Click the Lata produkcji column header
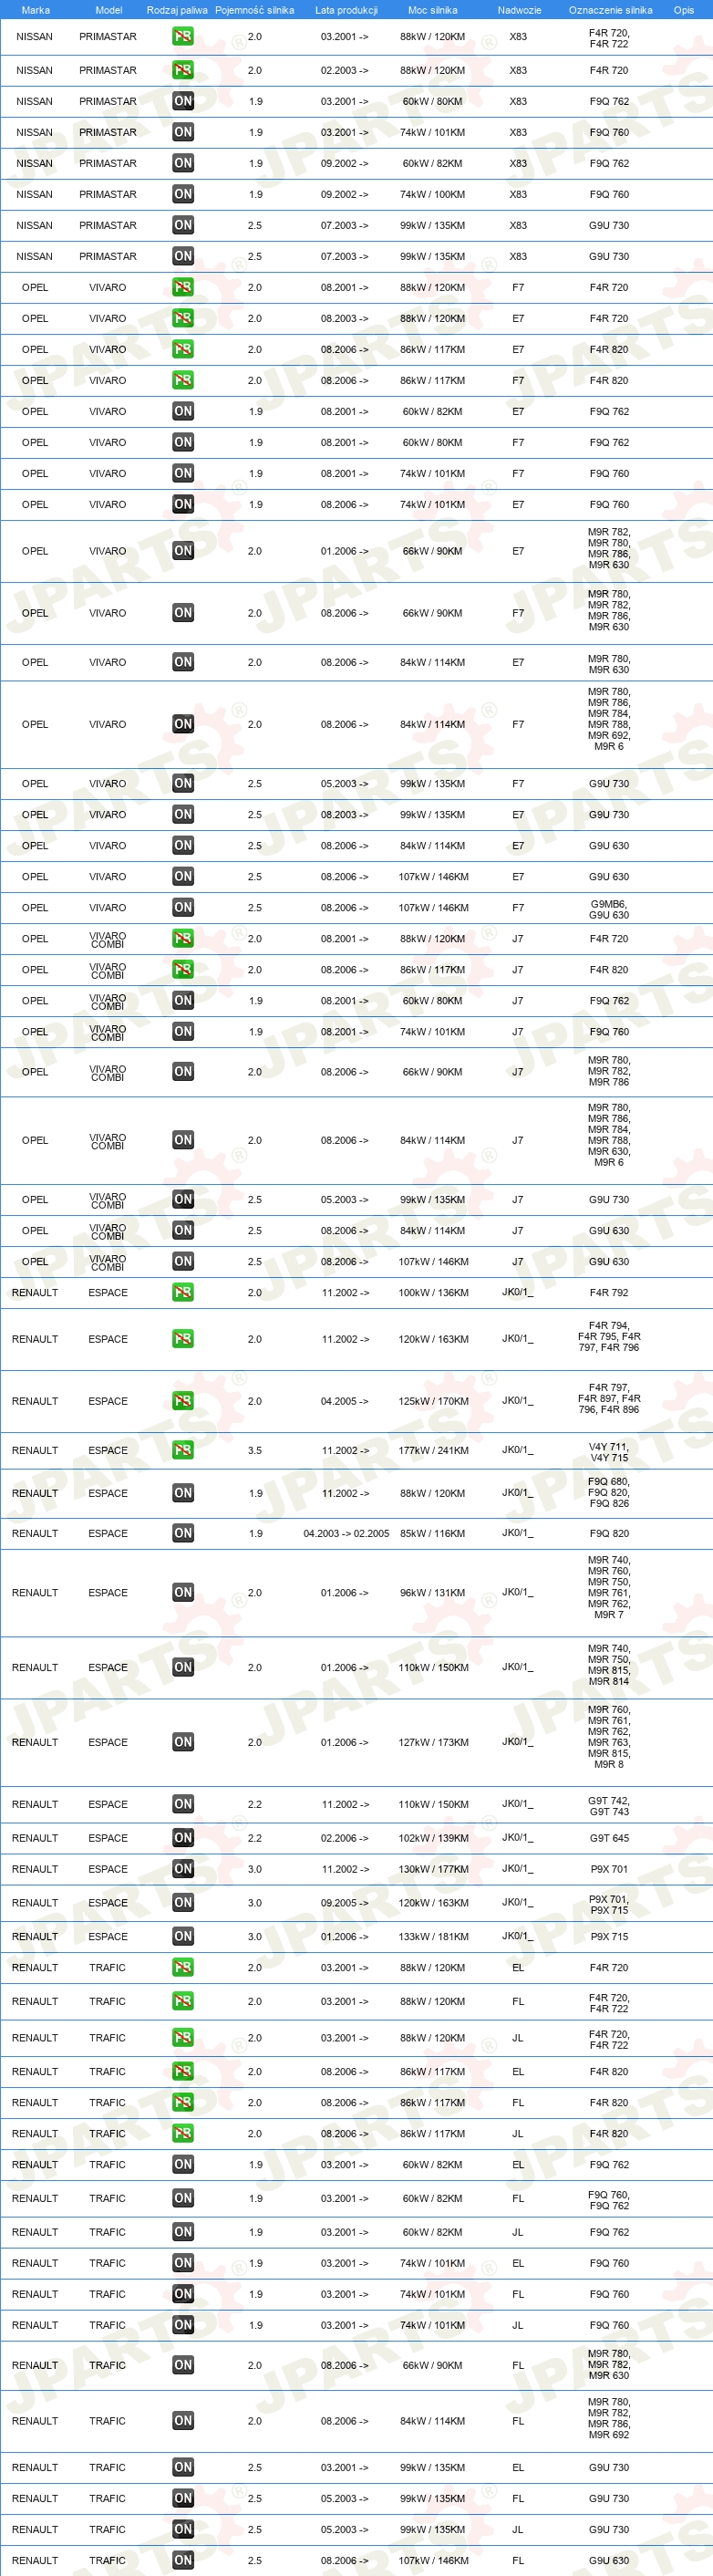Image resolution: width=713 pixels, height=2576 pixels. (346, 10)
